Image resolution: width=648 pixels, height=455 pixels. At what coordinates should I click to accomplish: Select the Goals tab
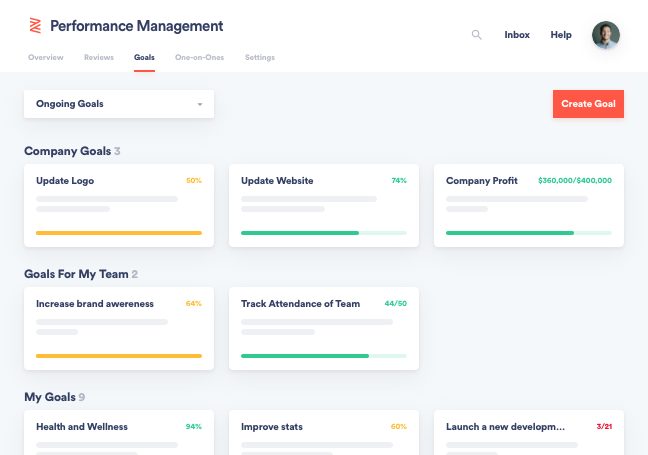(x=144, y=57)
